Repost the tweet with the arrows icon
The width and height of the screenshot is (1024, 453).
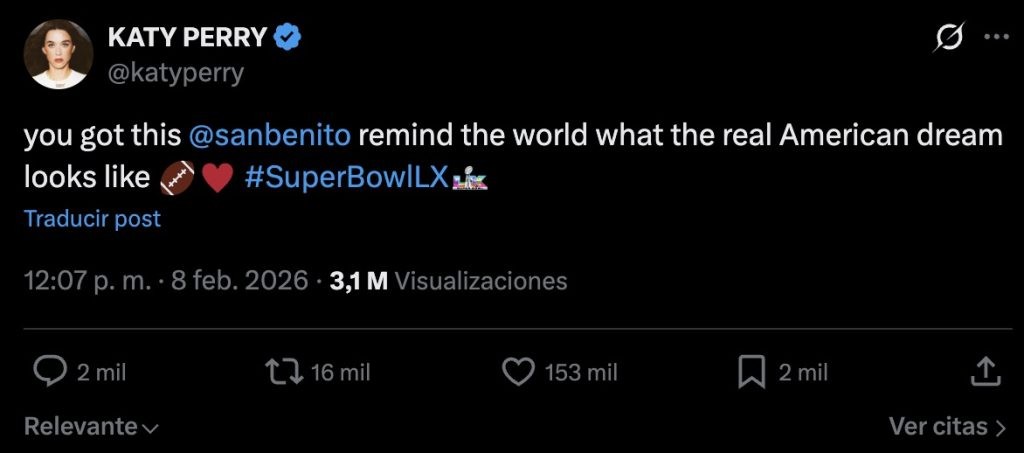click(x=283, y=372)
